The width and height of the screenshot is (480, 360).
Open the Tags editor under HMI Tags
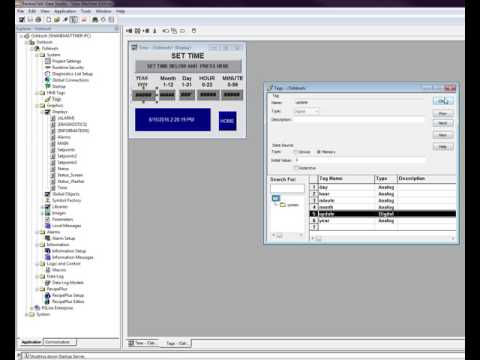coord(56,99)
